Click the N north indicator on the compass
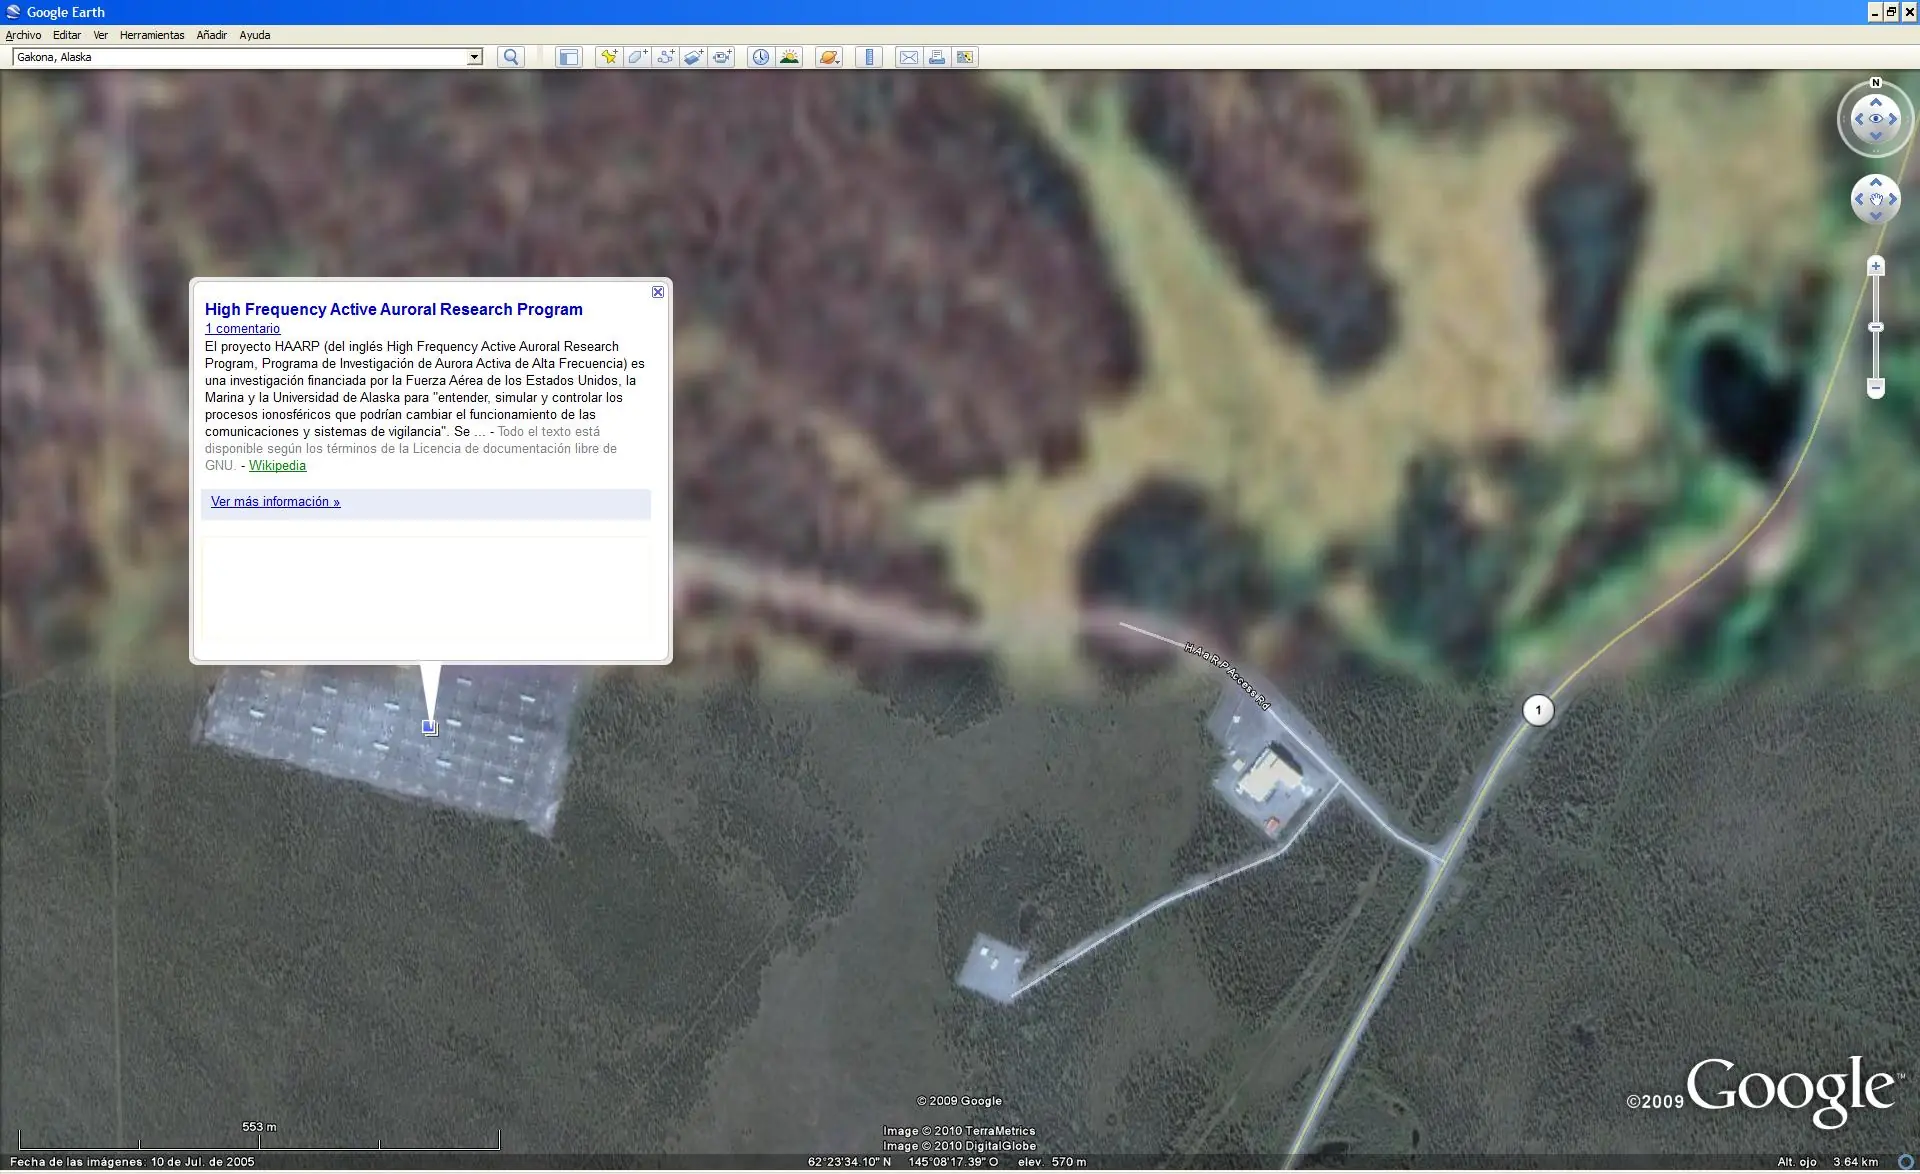The width and height of the screenshot is (1920, 1174). point(1876,83)
